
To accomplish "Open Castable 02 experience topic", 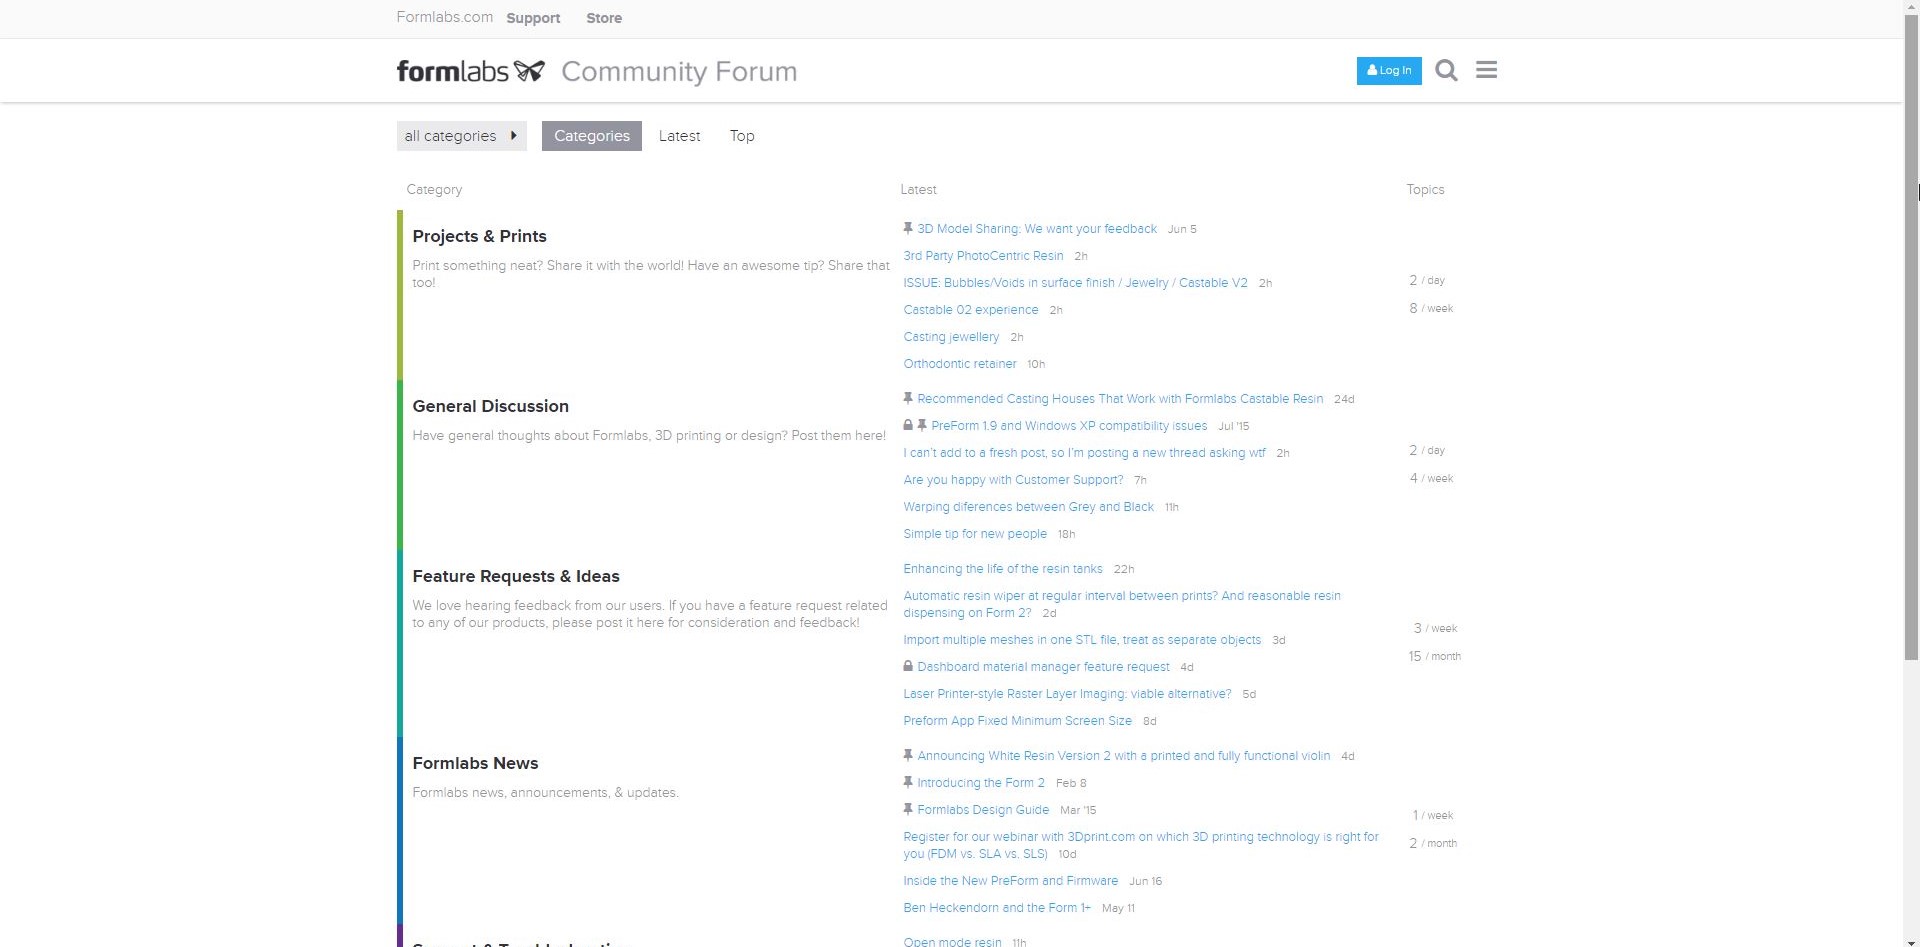I will pos(971,310).
